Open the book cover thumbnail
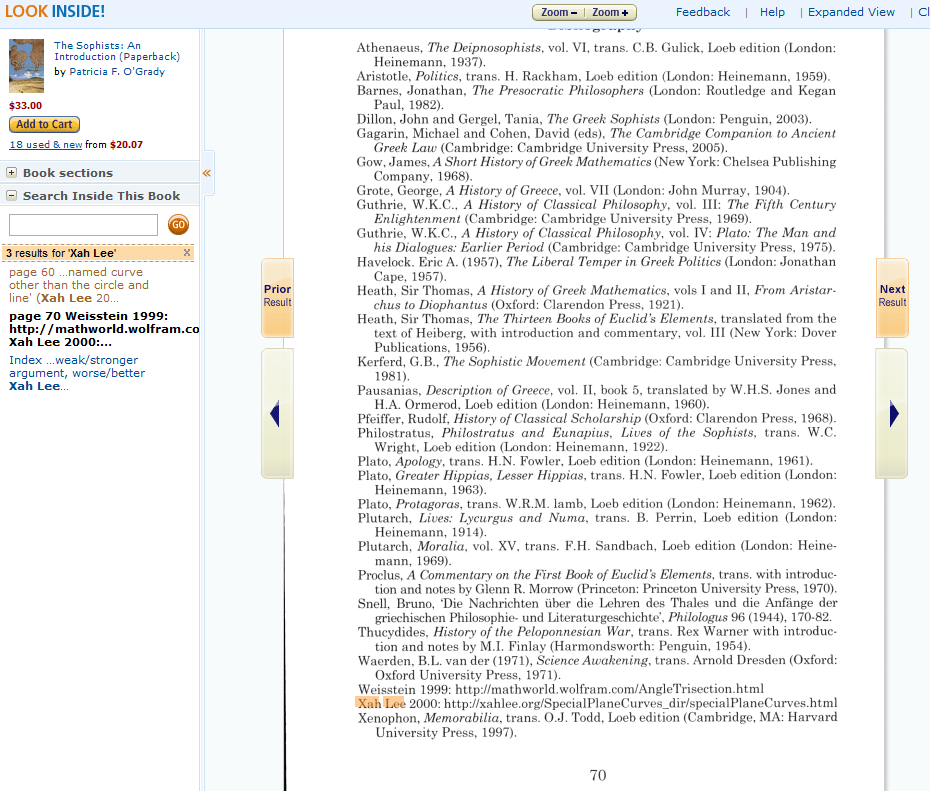The image size is (930, 791). click(x=26, y=66)
